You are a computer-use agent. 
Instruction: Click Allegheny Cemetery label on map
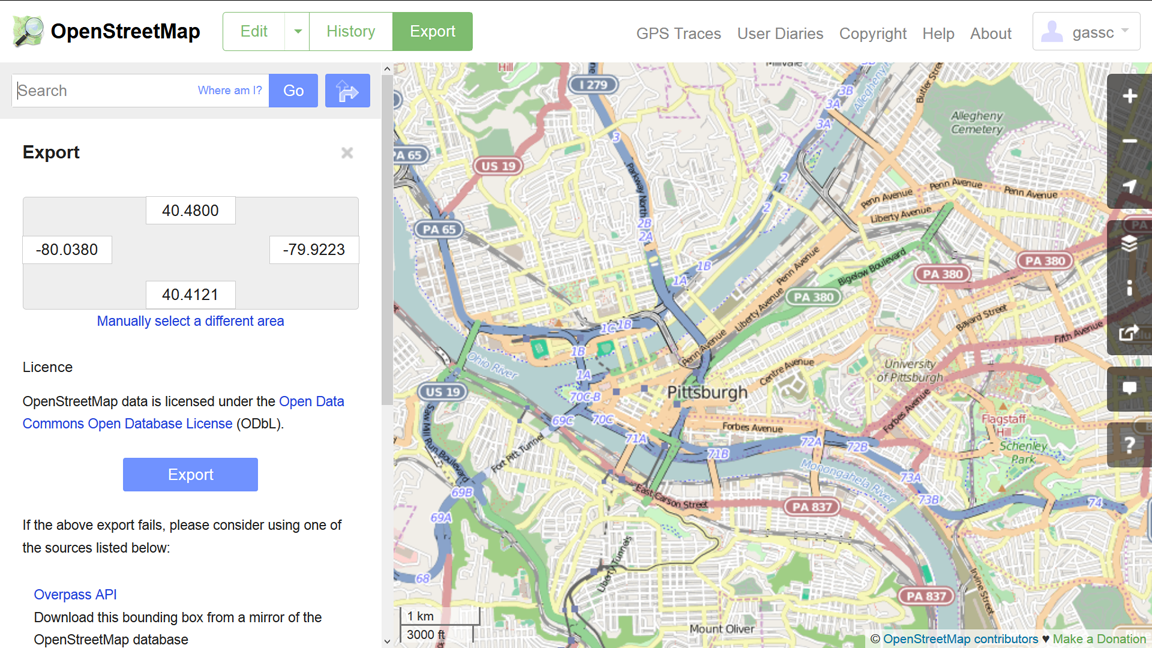976,123
